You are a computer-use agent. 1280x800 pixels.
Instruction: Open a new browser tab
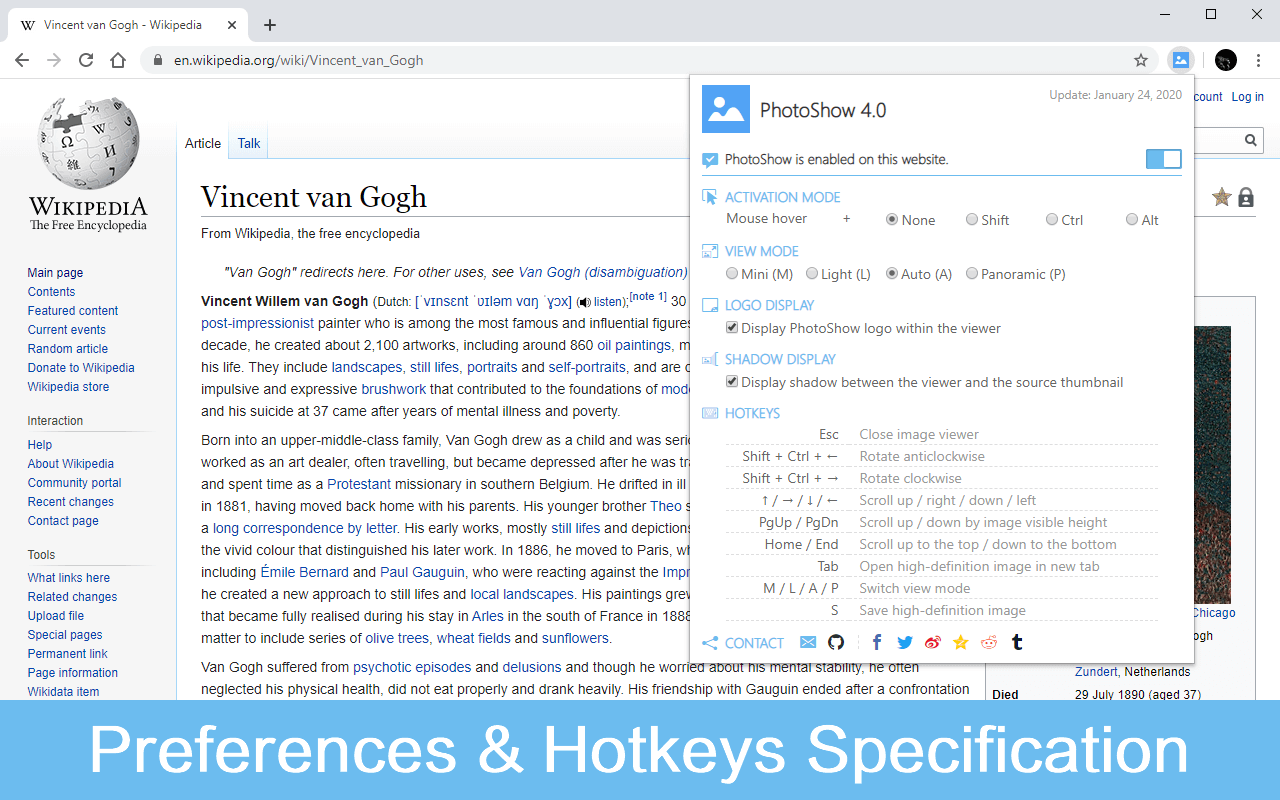click(270, 25)
